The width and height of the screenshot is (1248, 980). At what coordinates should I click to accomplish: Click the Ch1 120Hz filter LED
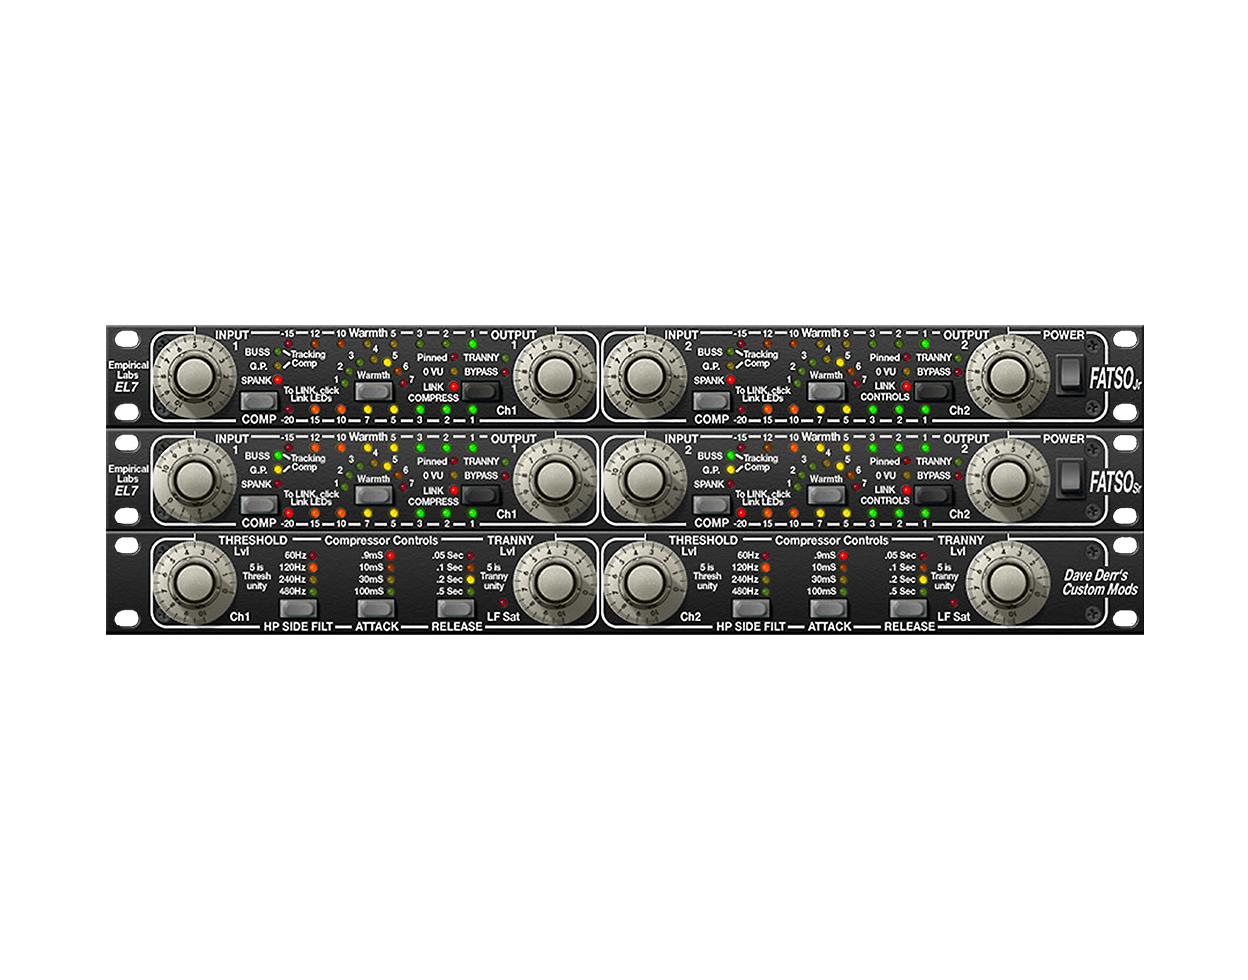coord(312,567)
